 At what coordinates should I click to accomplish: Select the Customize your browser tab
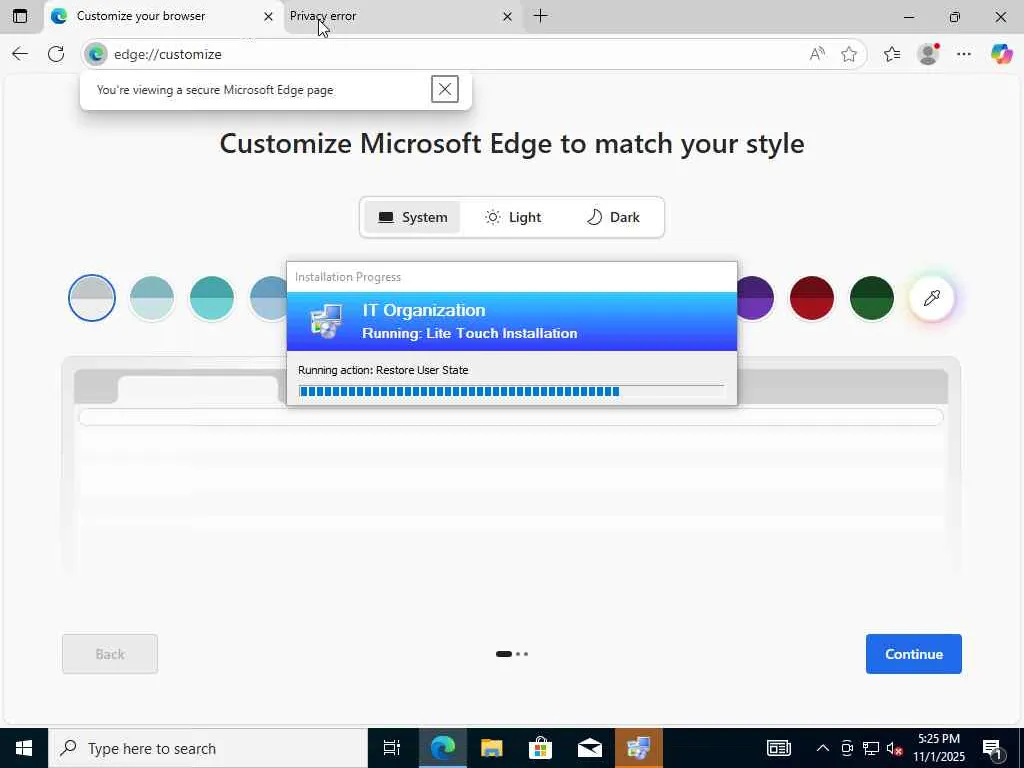click(x=164, y=16)
